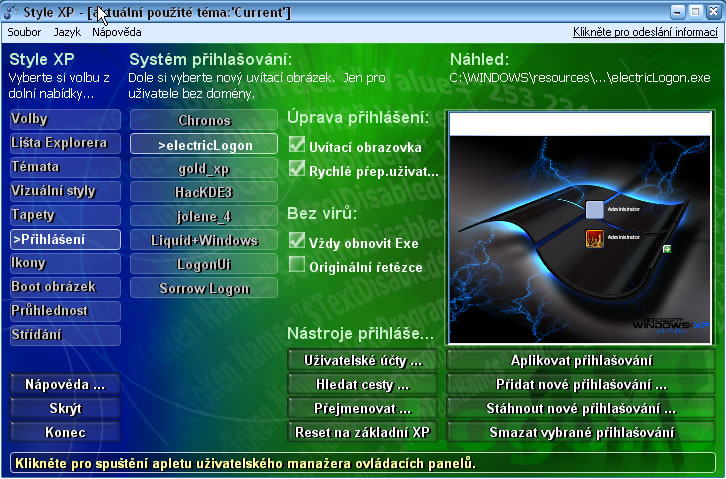Open the Soubor menu
The width and height of the screenshot is (726, 479).
point(24,32)
